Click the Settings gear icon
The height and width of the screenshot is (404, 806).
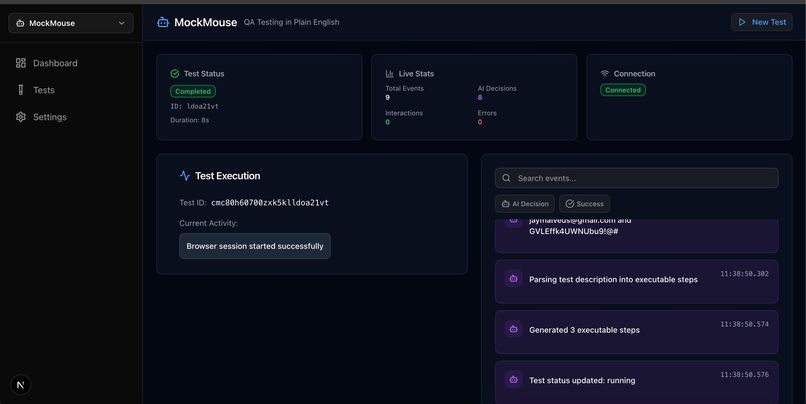coord(21,117)
